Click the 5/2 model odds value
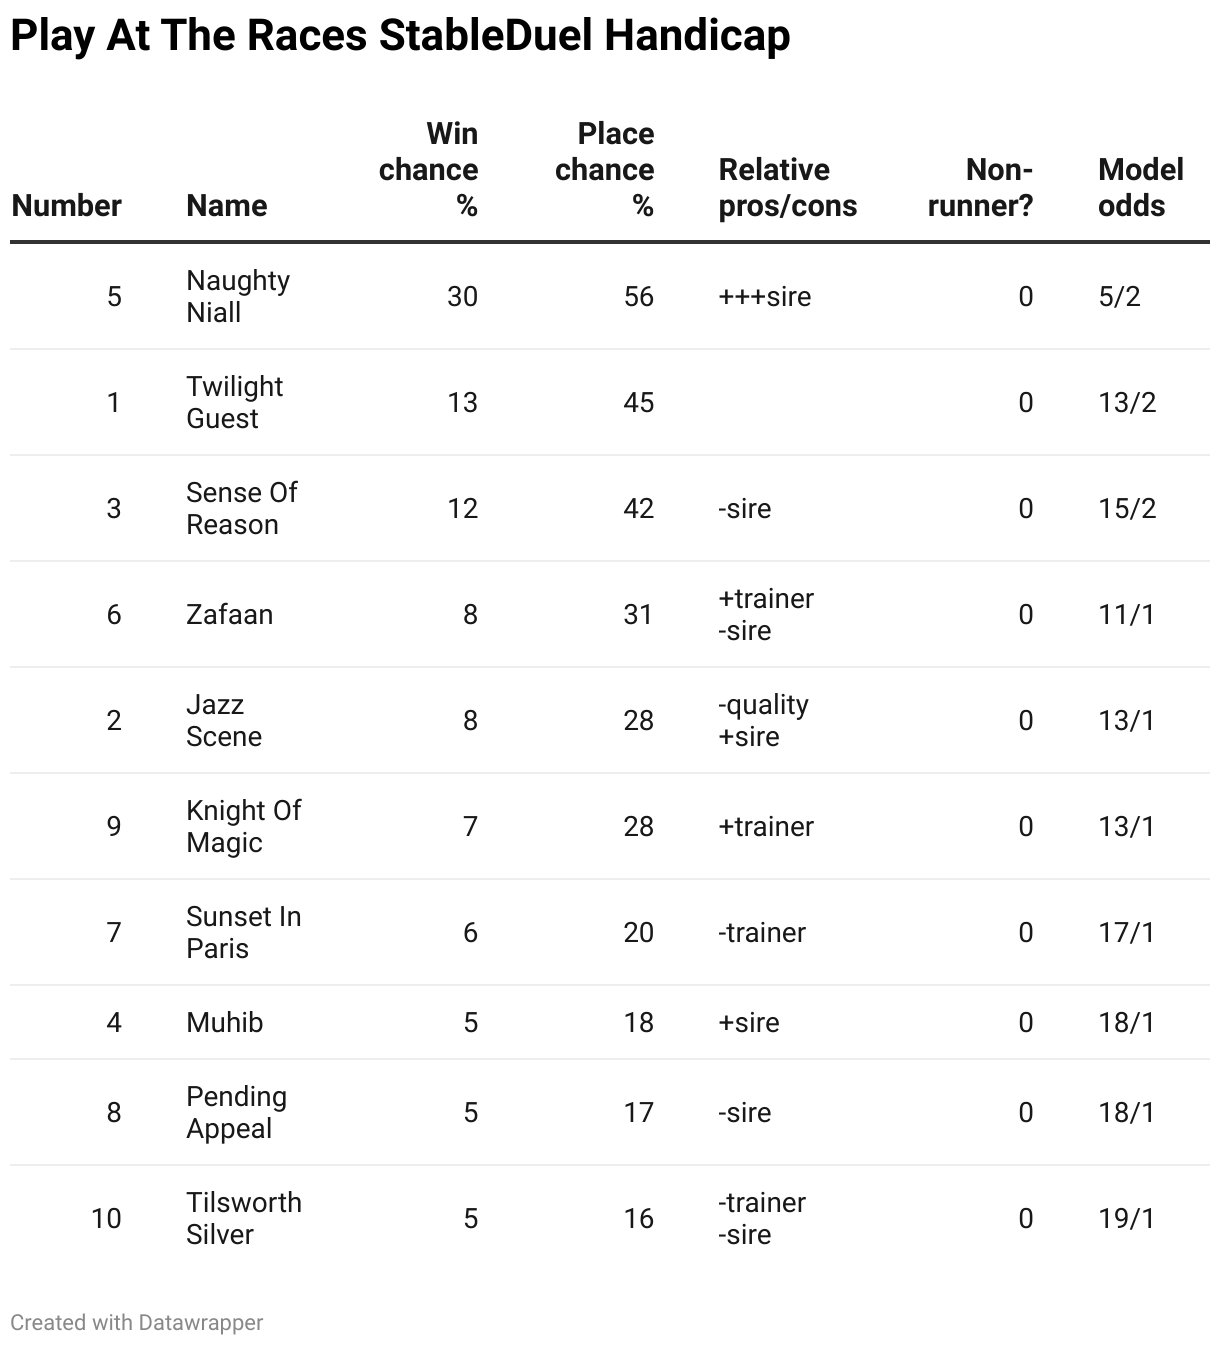 (x=1119, y=296)
